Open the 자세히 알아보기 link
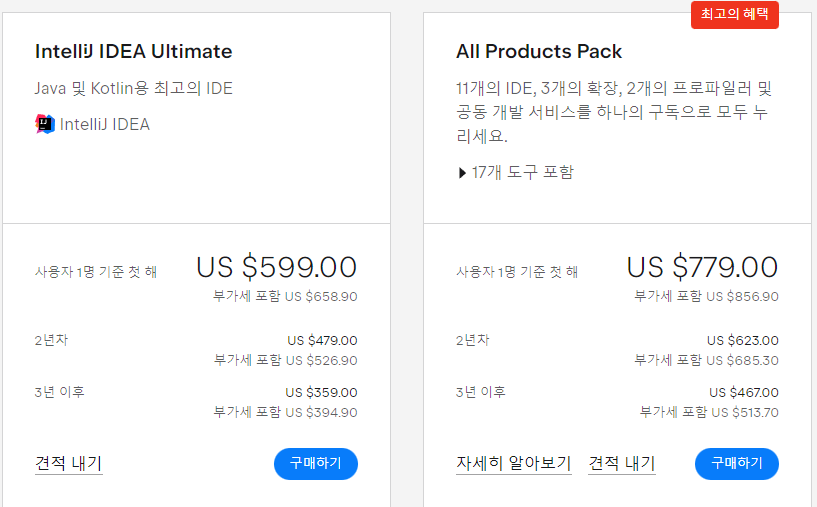Image resolution: width=817 pixels, height=507 pixels. point(513,463)
